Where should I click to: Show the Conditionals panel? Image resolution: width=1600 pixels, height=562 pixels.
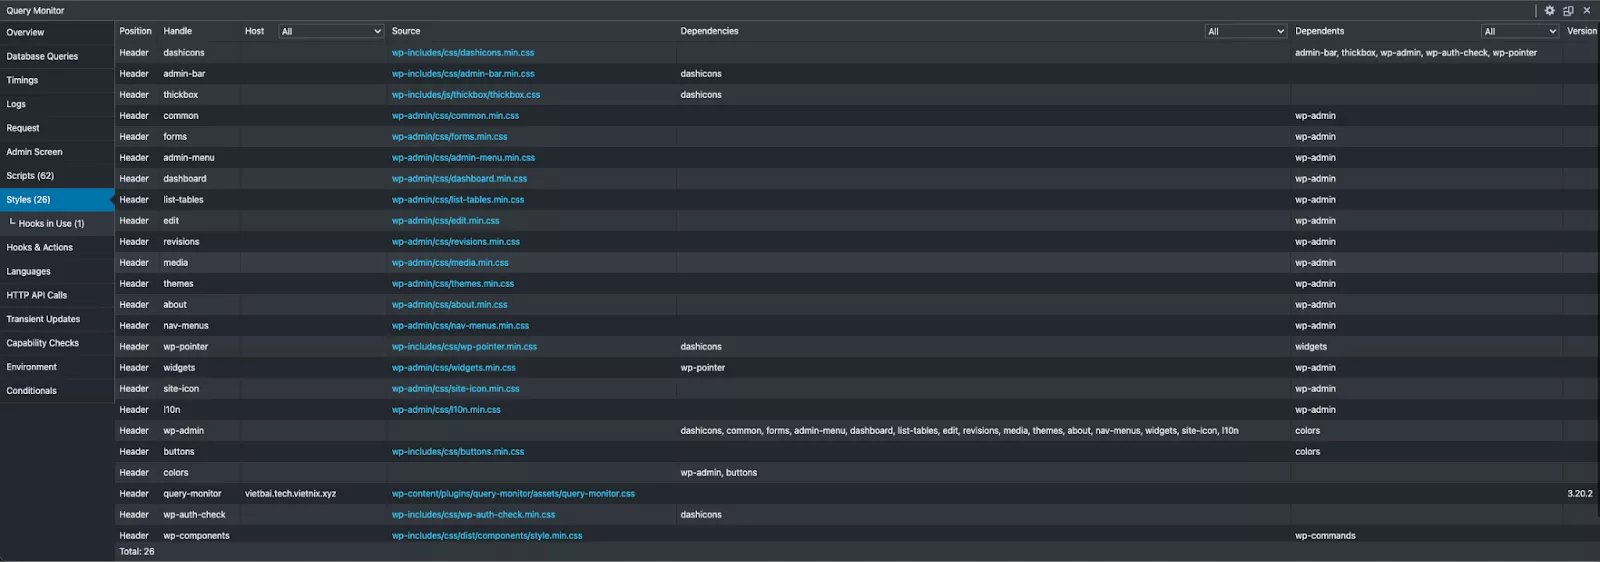tap(32, 391)
